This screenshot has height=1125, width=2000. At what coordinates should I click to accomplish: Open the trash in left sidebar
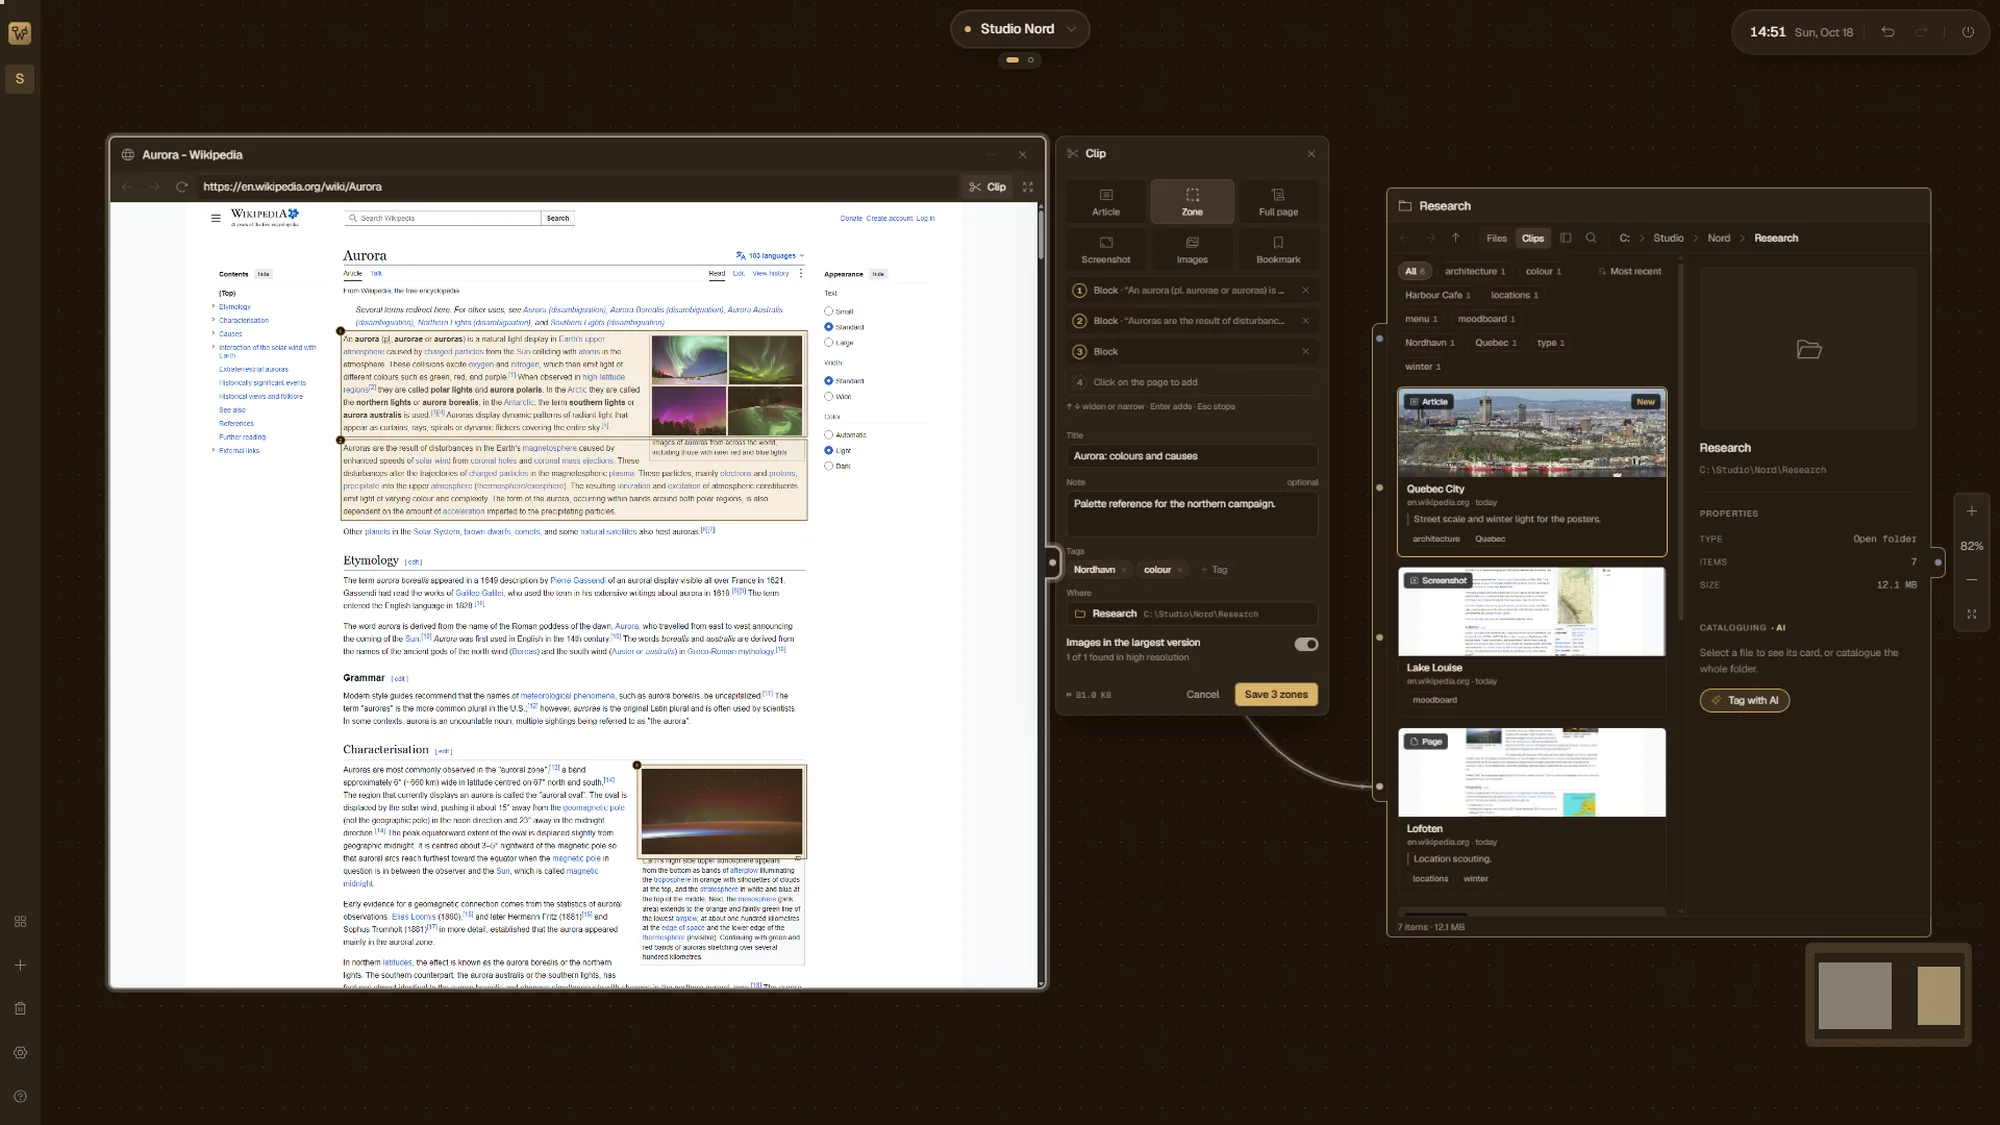[x=20, y=1009]
